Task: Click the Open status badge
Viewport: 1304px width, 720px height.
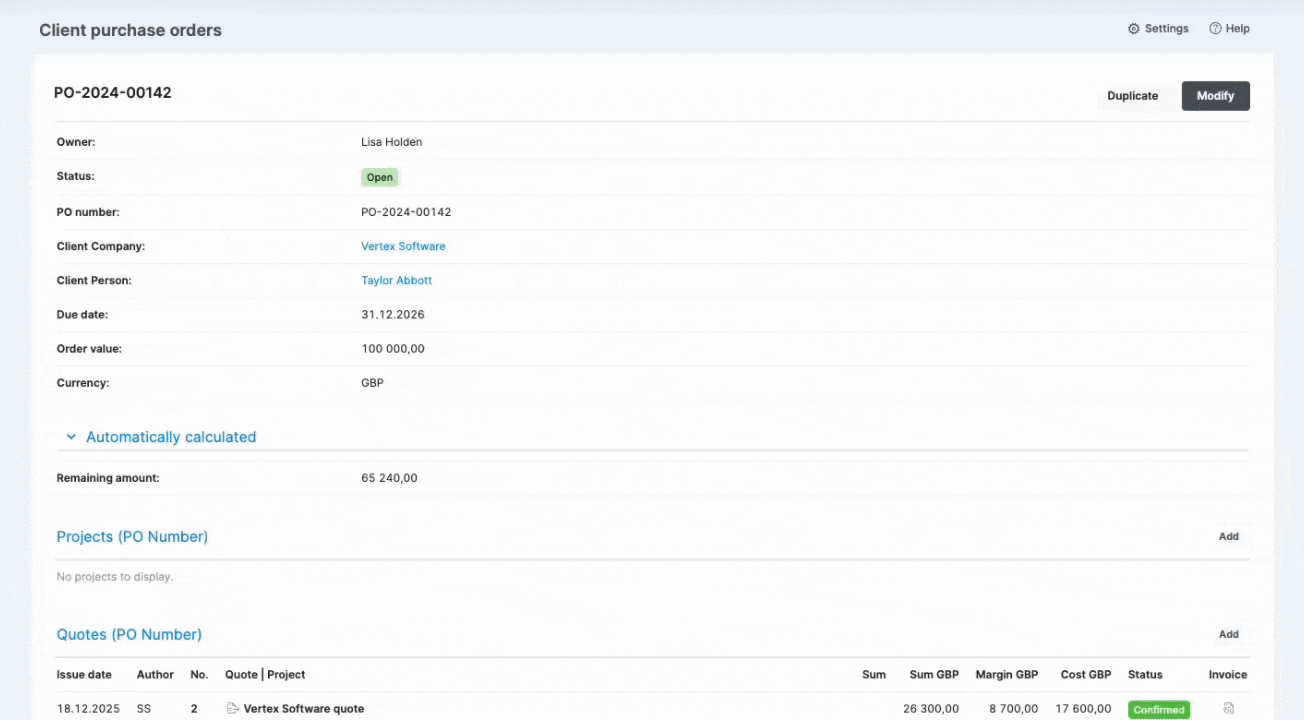Action: pyautogui.click(x=379, y=178)
